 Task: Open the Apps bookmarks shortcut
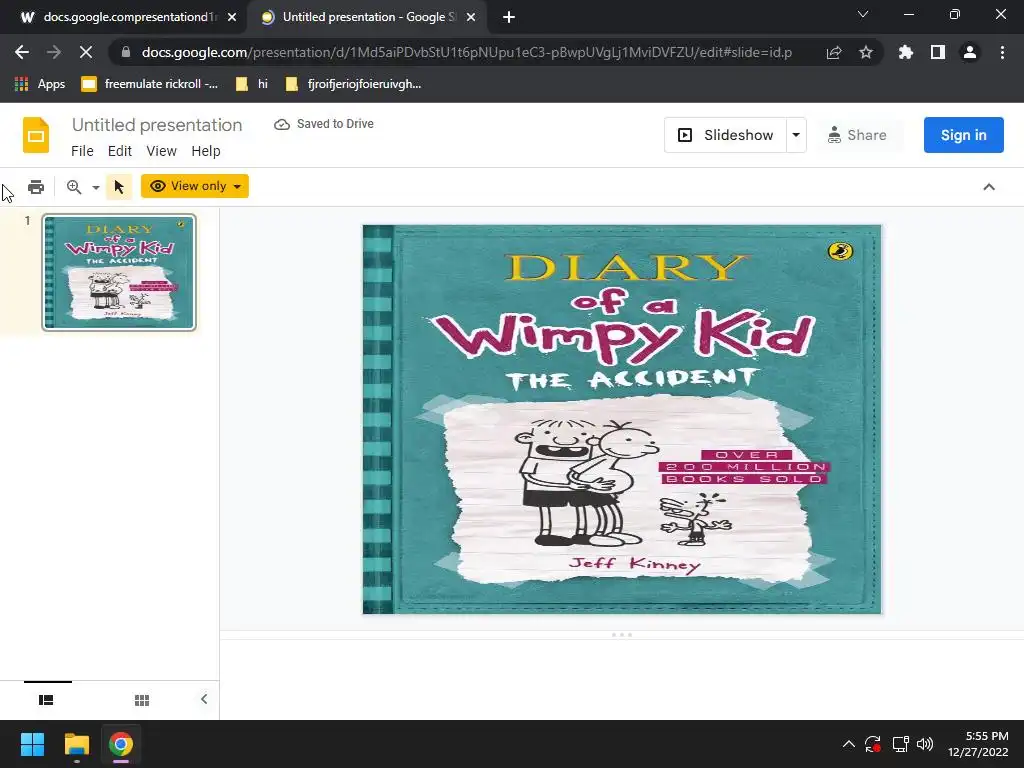(40, 84)
